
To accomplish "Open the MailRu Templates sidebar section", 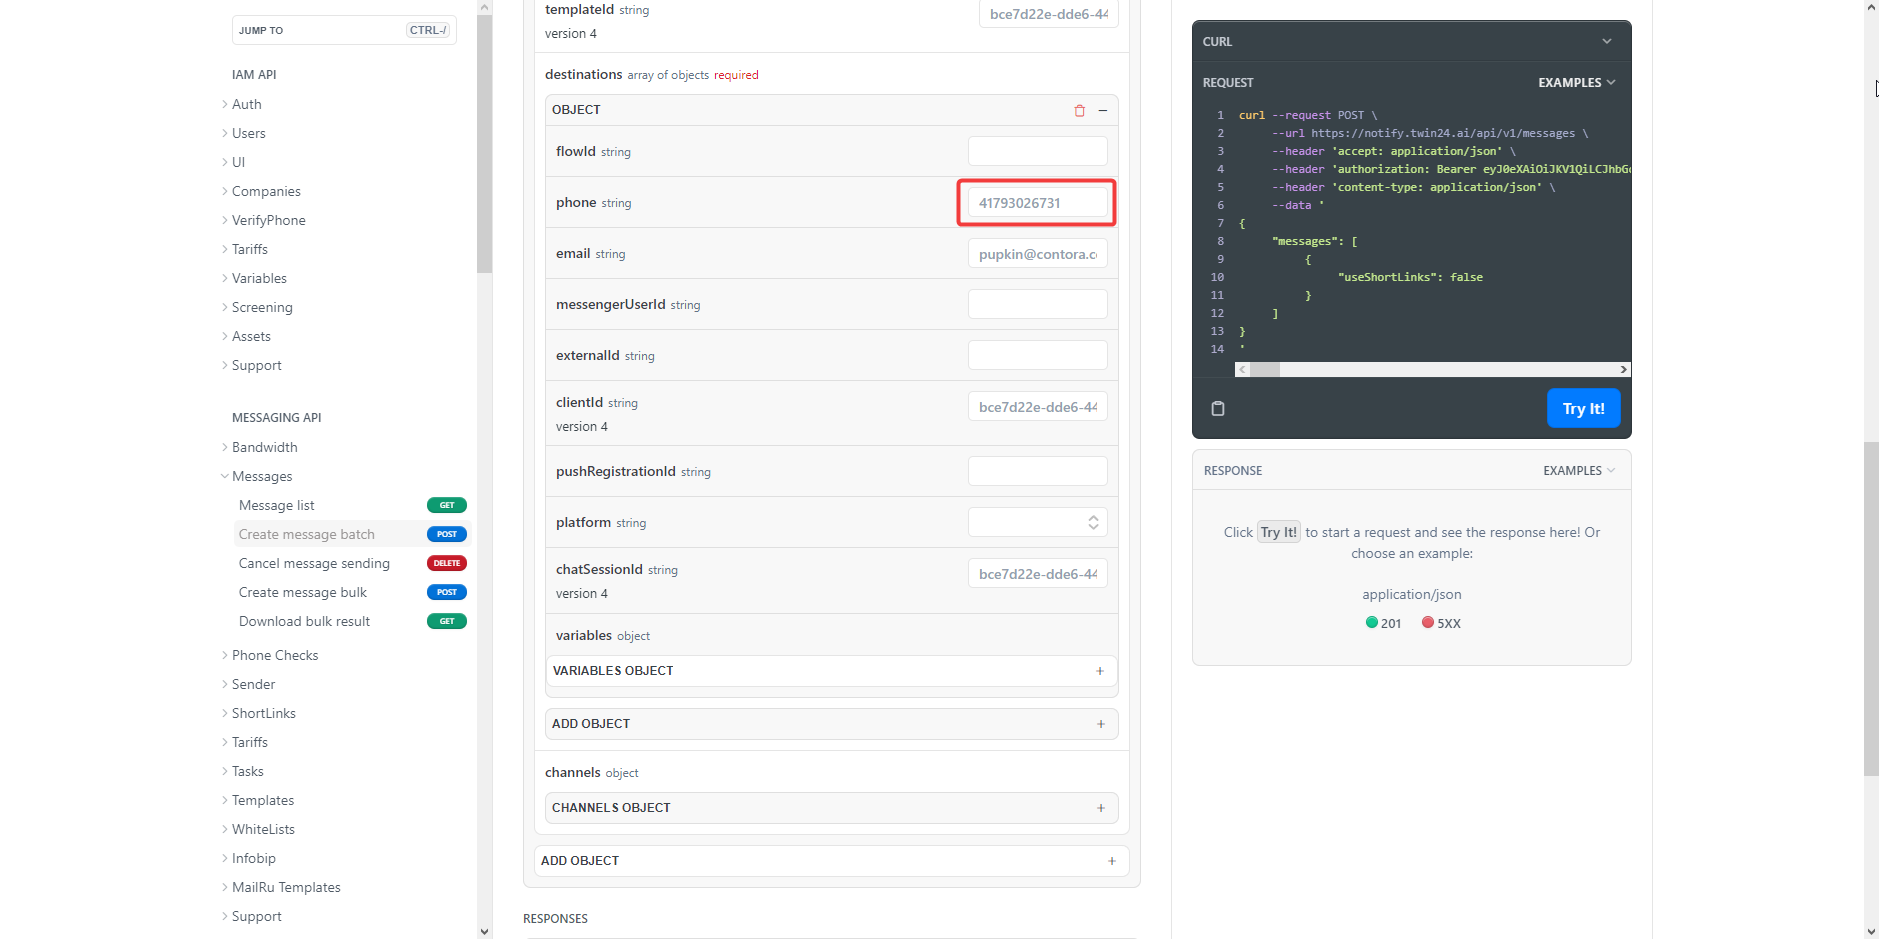I will pyautogui.click(x=286, y=887).
